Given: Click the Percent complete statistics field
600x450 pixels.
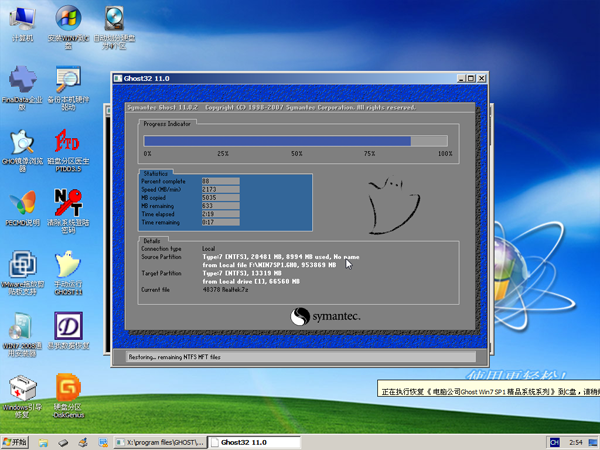Looking at the screenshot, I should coord(220,181).
